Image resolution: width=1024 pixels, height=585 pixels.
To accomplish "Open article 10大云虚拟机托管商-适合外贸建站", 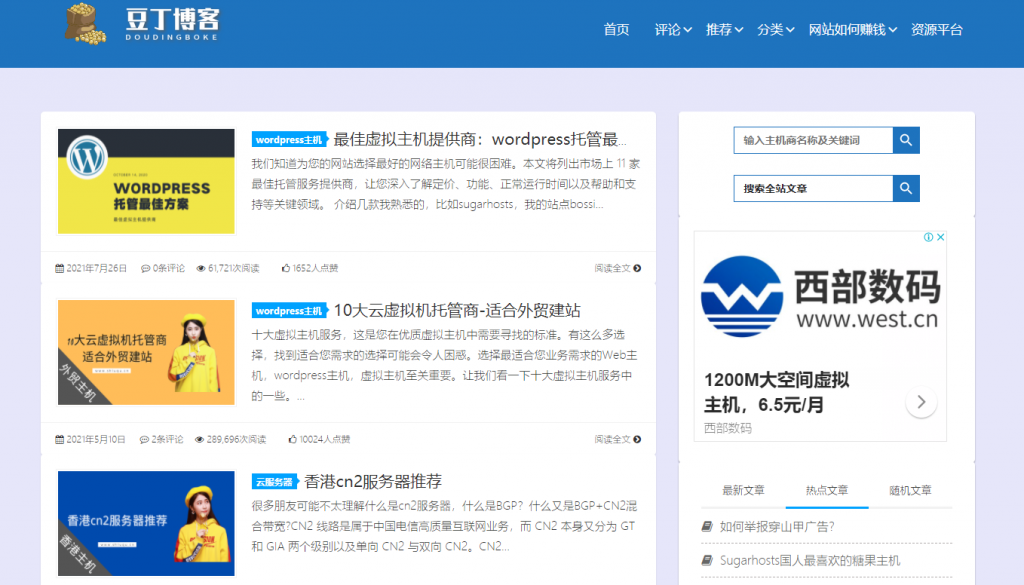I will pos(457,310).
